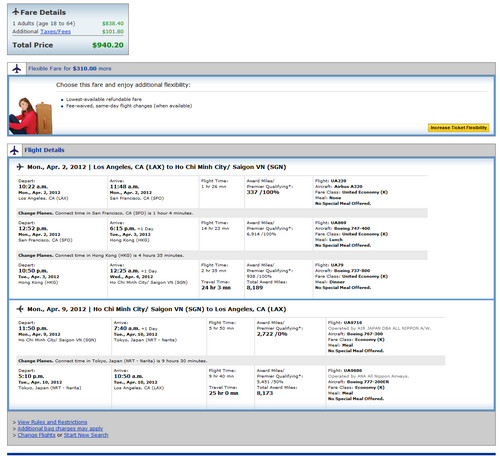Click 'Fee-waived, same-day flight changes' bullet
Screen dimensions: 500x456
tap(129, 106)
